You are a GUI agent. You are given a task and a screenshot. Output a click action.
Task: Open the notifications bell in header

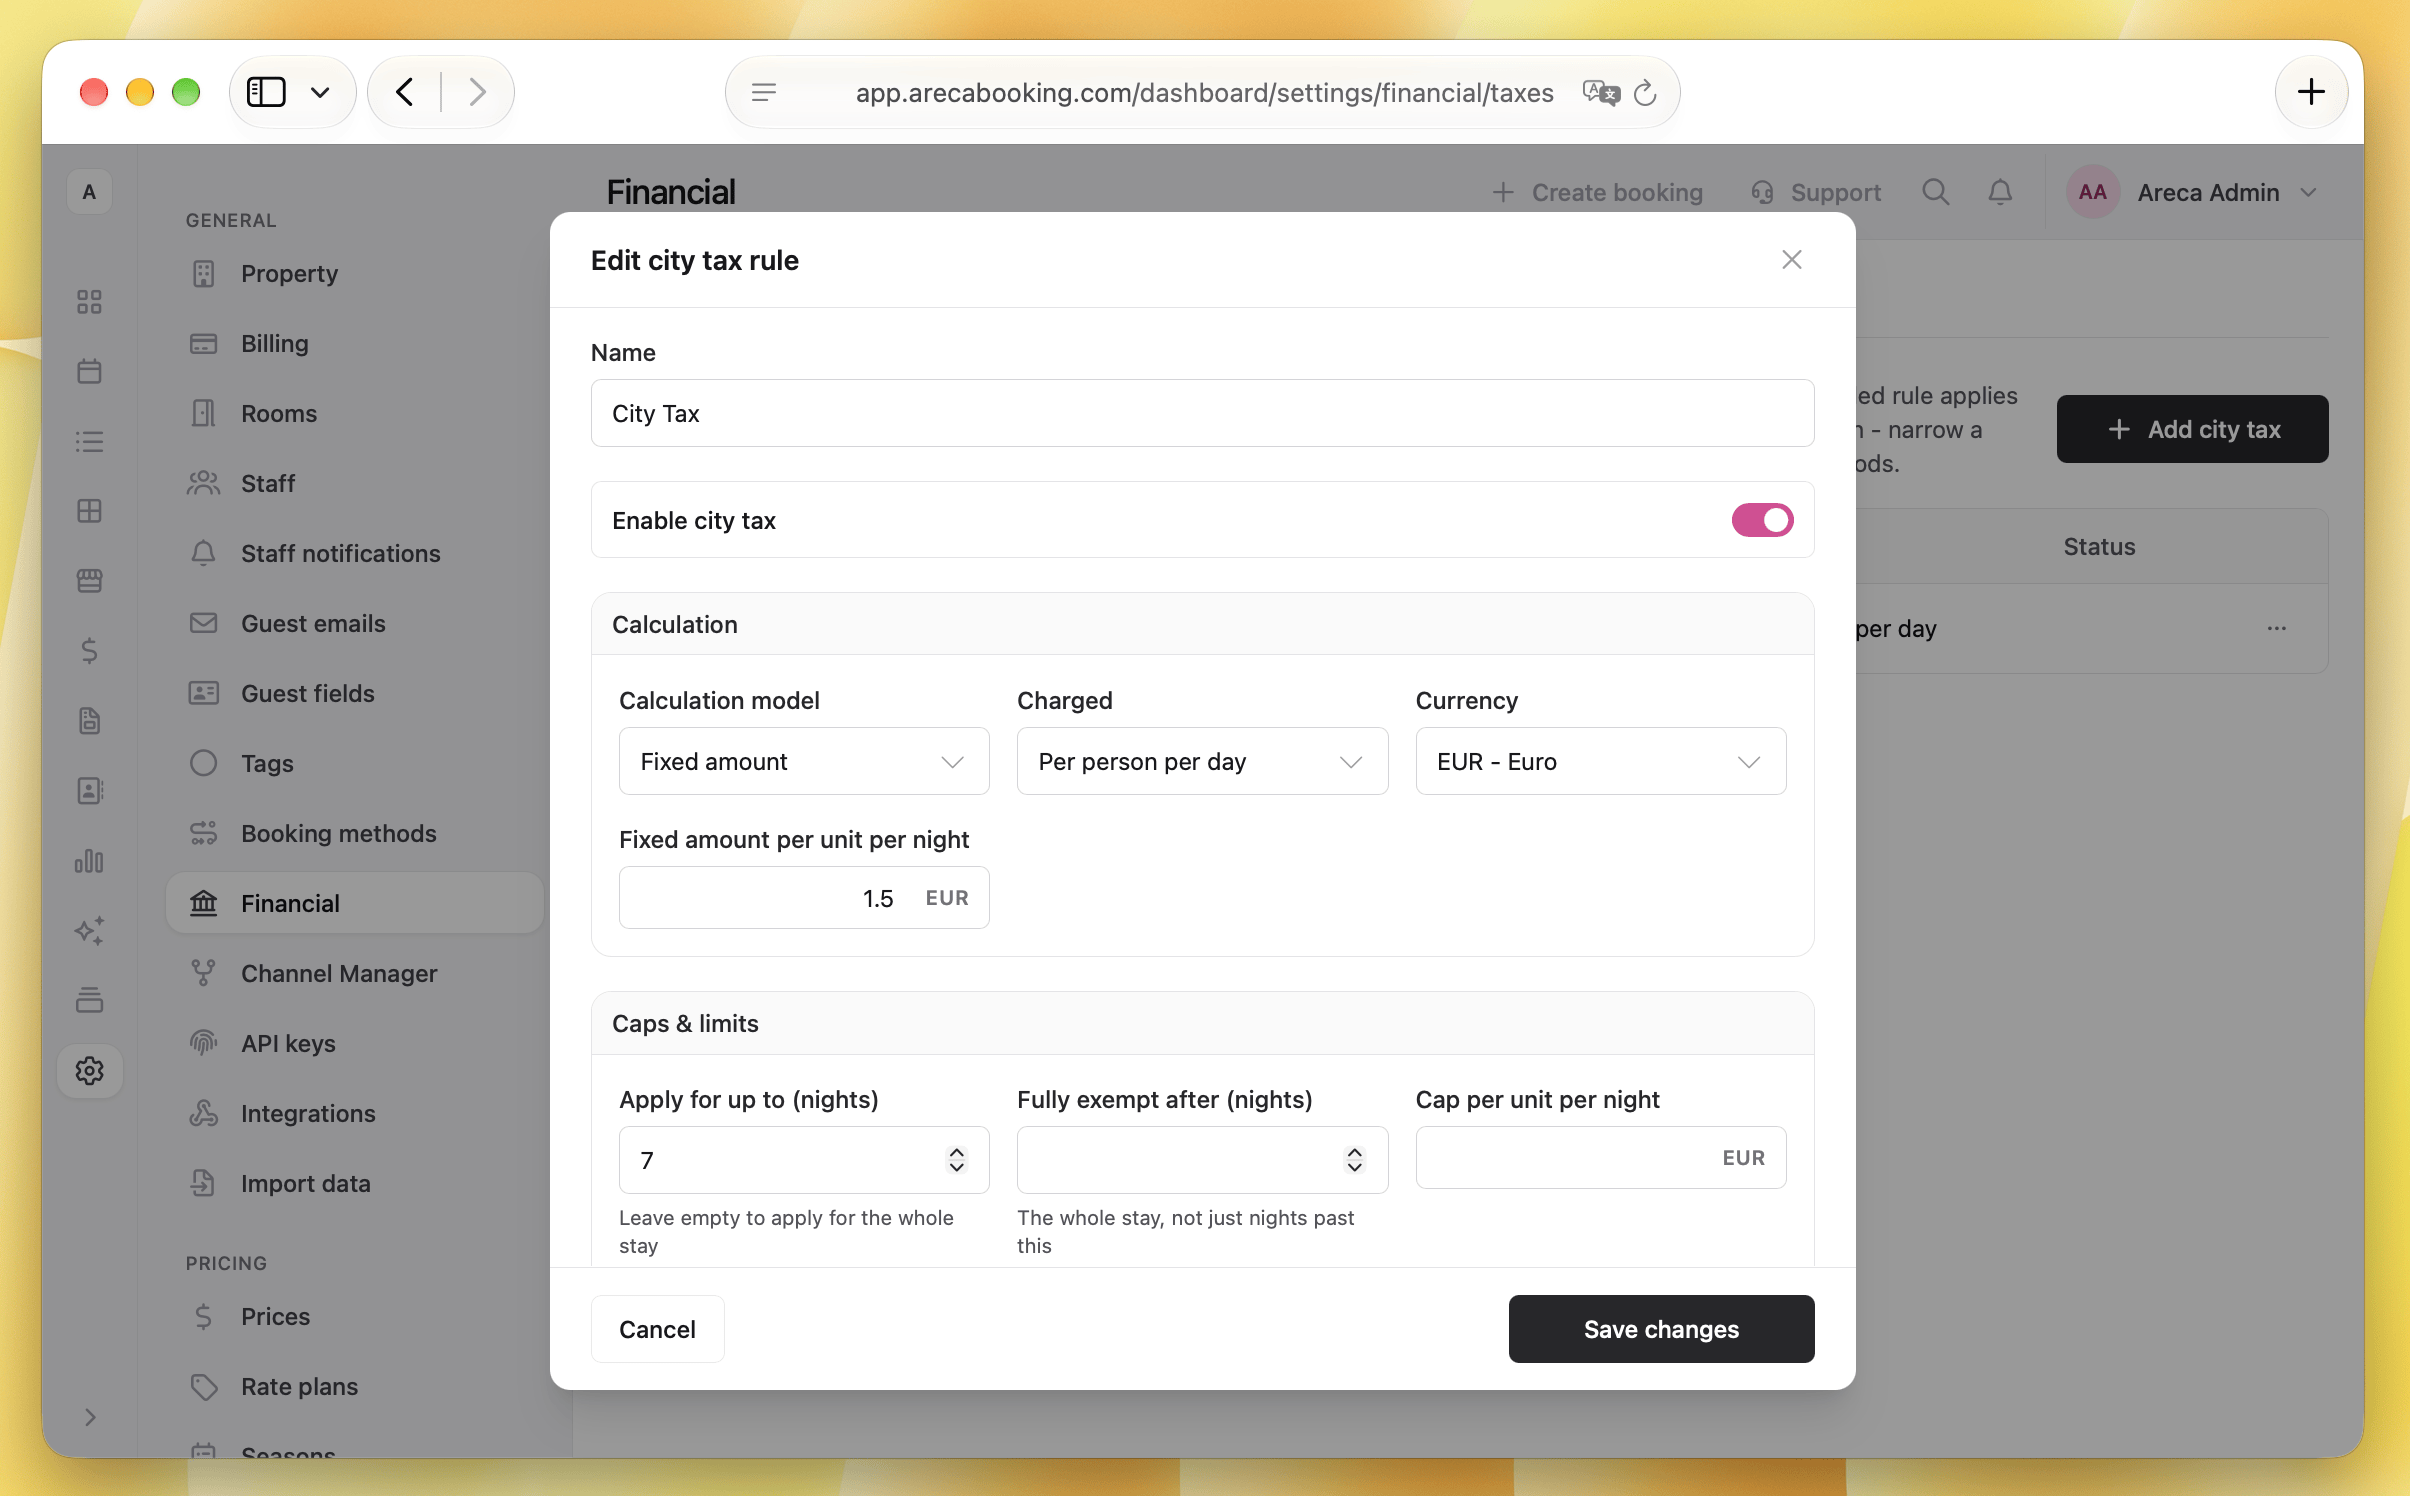click(2000, 192)
